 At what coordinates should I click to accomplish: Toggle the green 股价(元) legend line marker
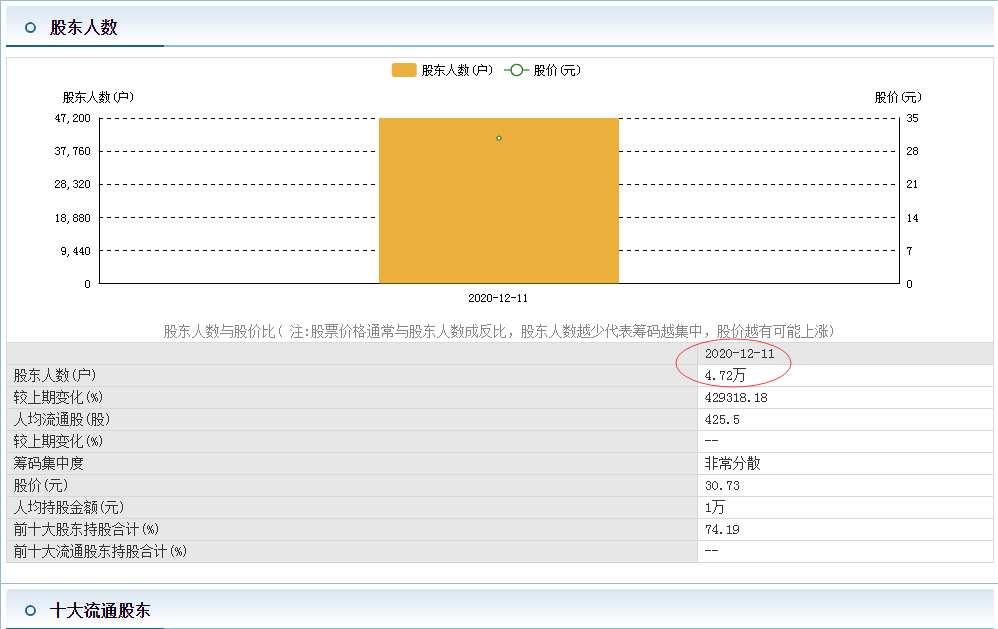[x=516, y=70]
